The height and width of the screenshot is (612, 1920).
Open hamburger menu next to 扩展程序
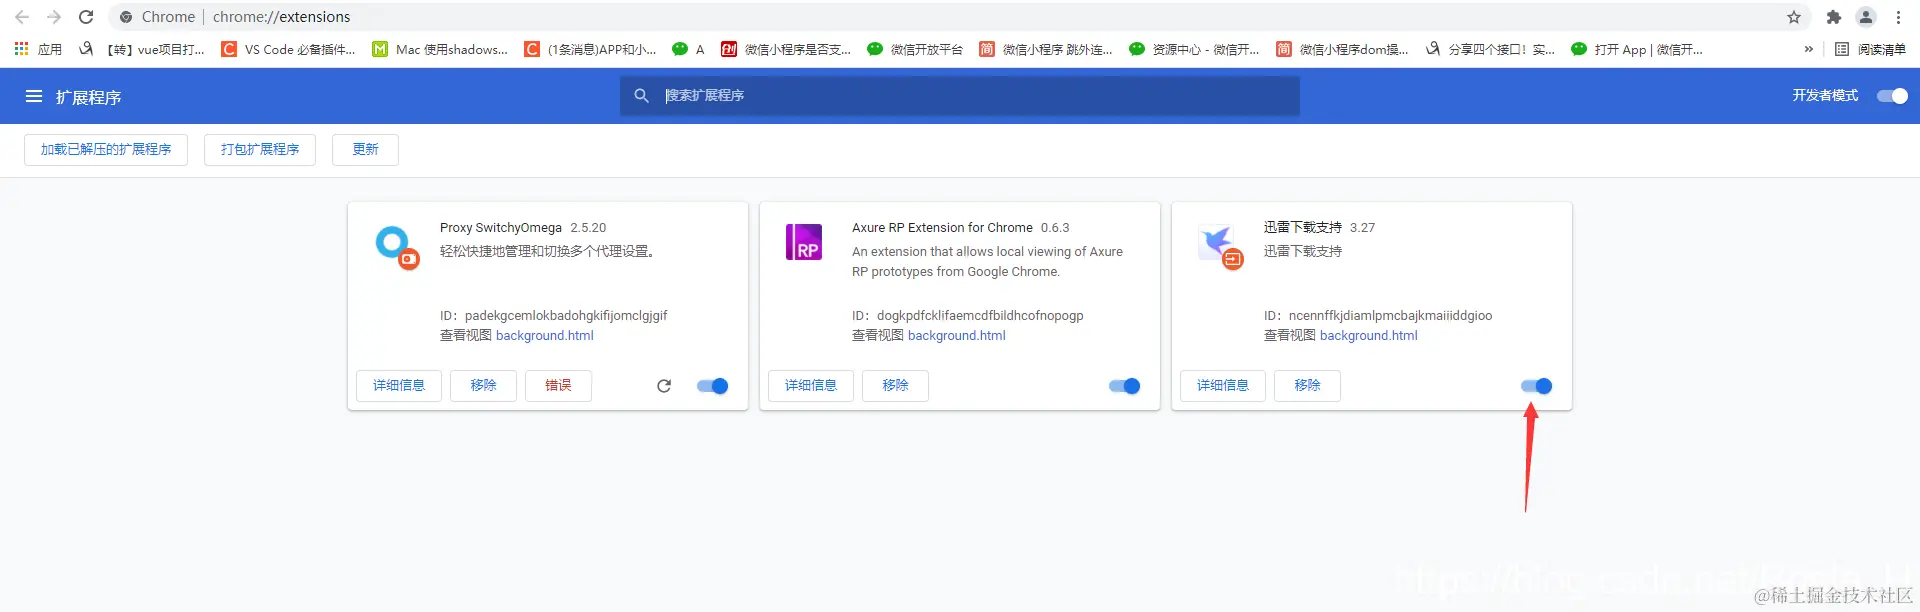[x=34, y=96]
